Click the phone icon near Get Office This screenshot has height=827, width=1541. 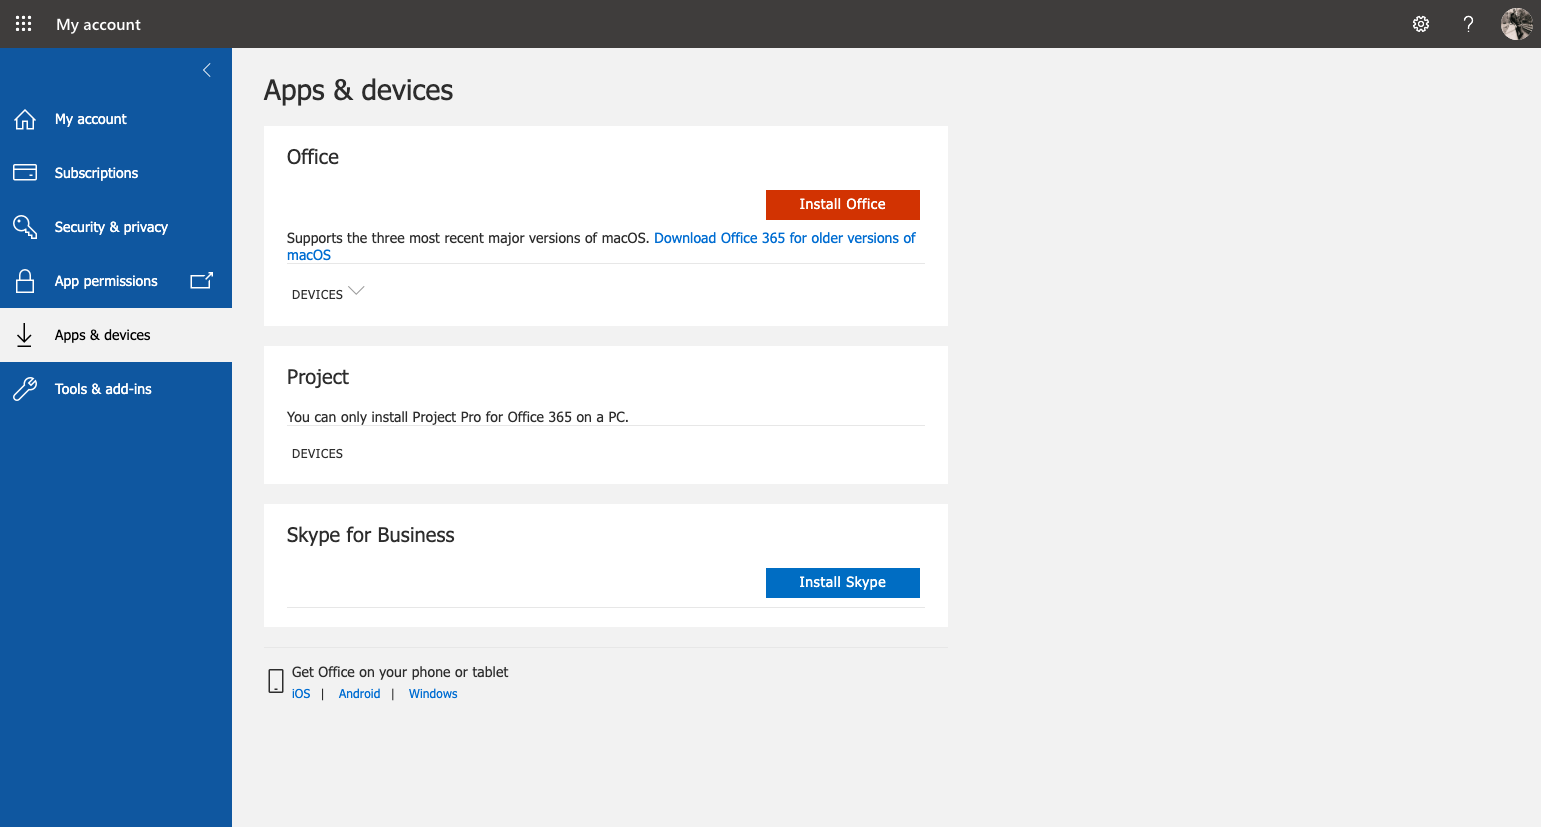click(x=276, y=682)
